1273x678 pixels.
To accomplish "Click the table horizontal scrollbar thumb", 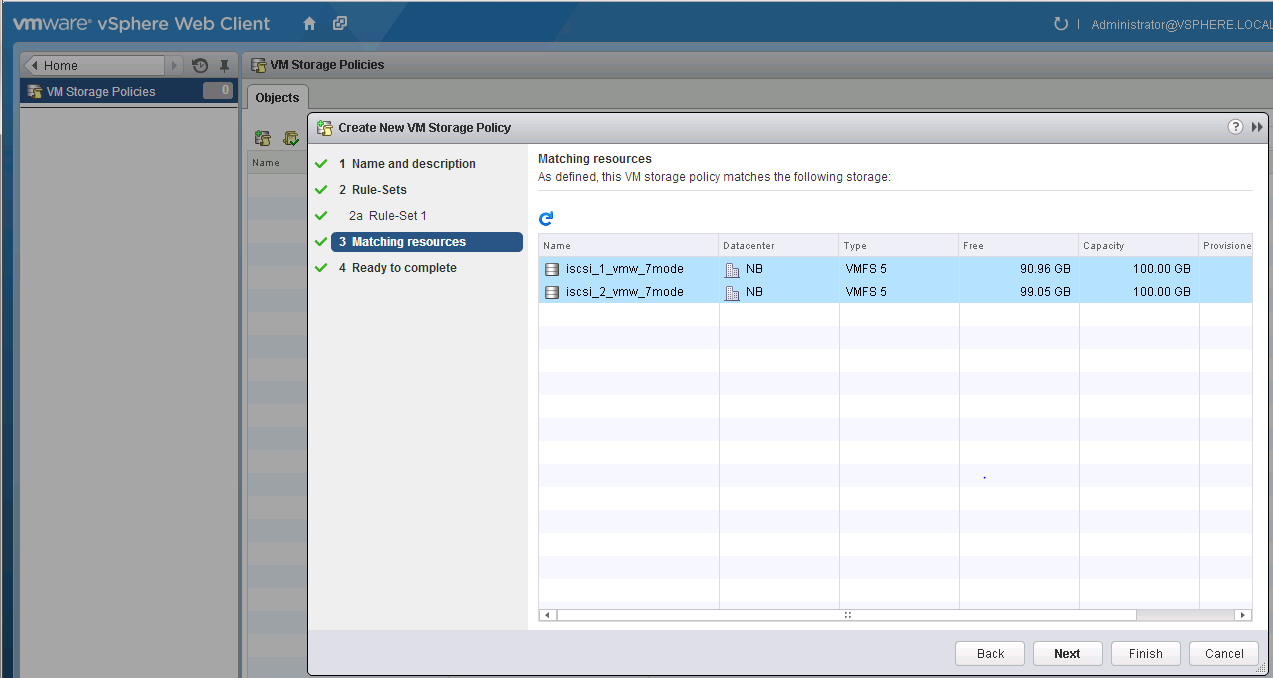I will tap(847, 615).
